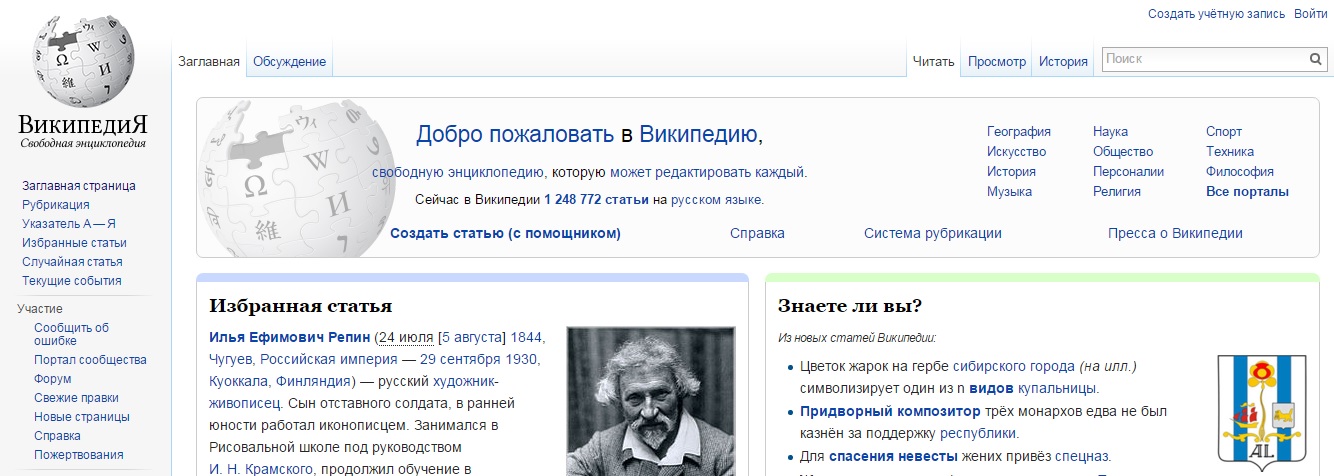Image resolution: width=1334 pixels, height=476 pixels.
Task: Open the Куоккала article link
Action: point(240,381)
